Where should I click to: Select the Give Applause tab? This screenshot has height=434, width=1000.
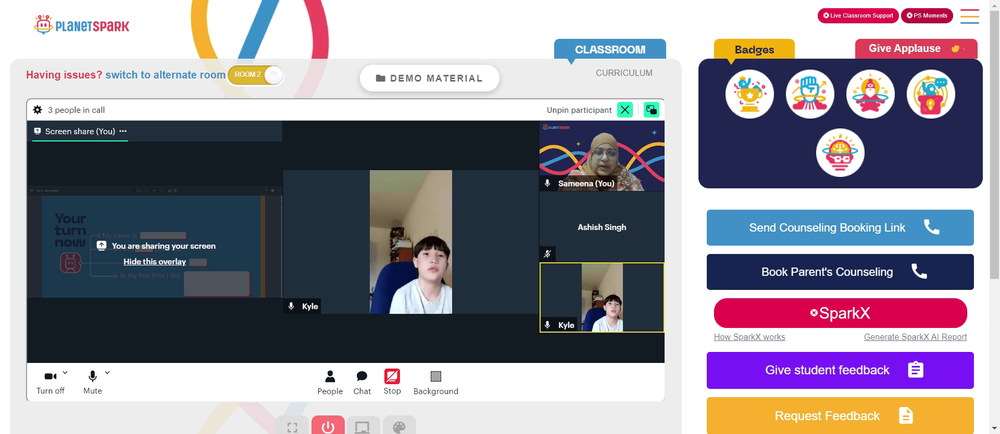916,48
